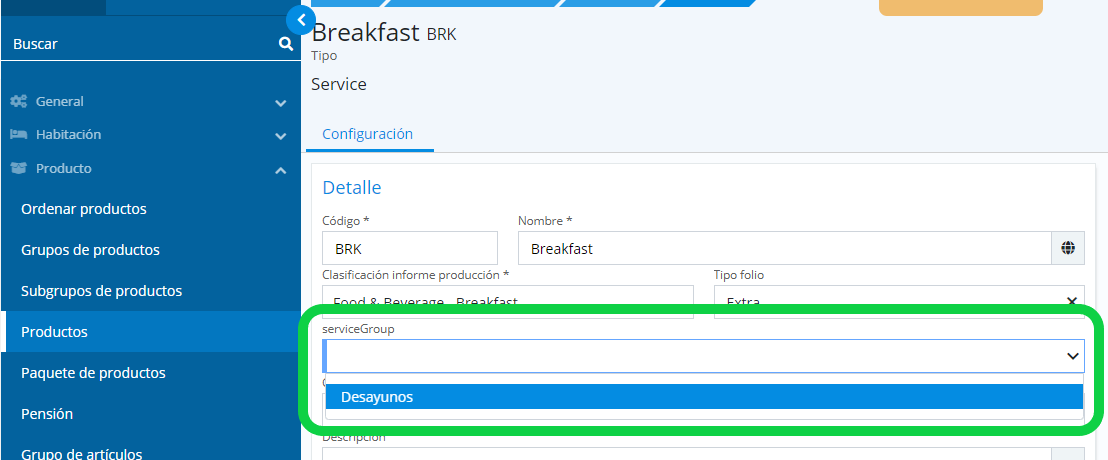Clear Tipo folio with the X icon
The width and height of the screenshot is (1108, 460).
coord(1072,301)
